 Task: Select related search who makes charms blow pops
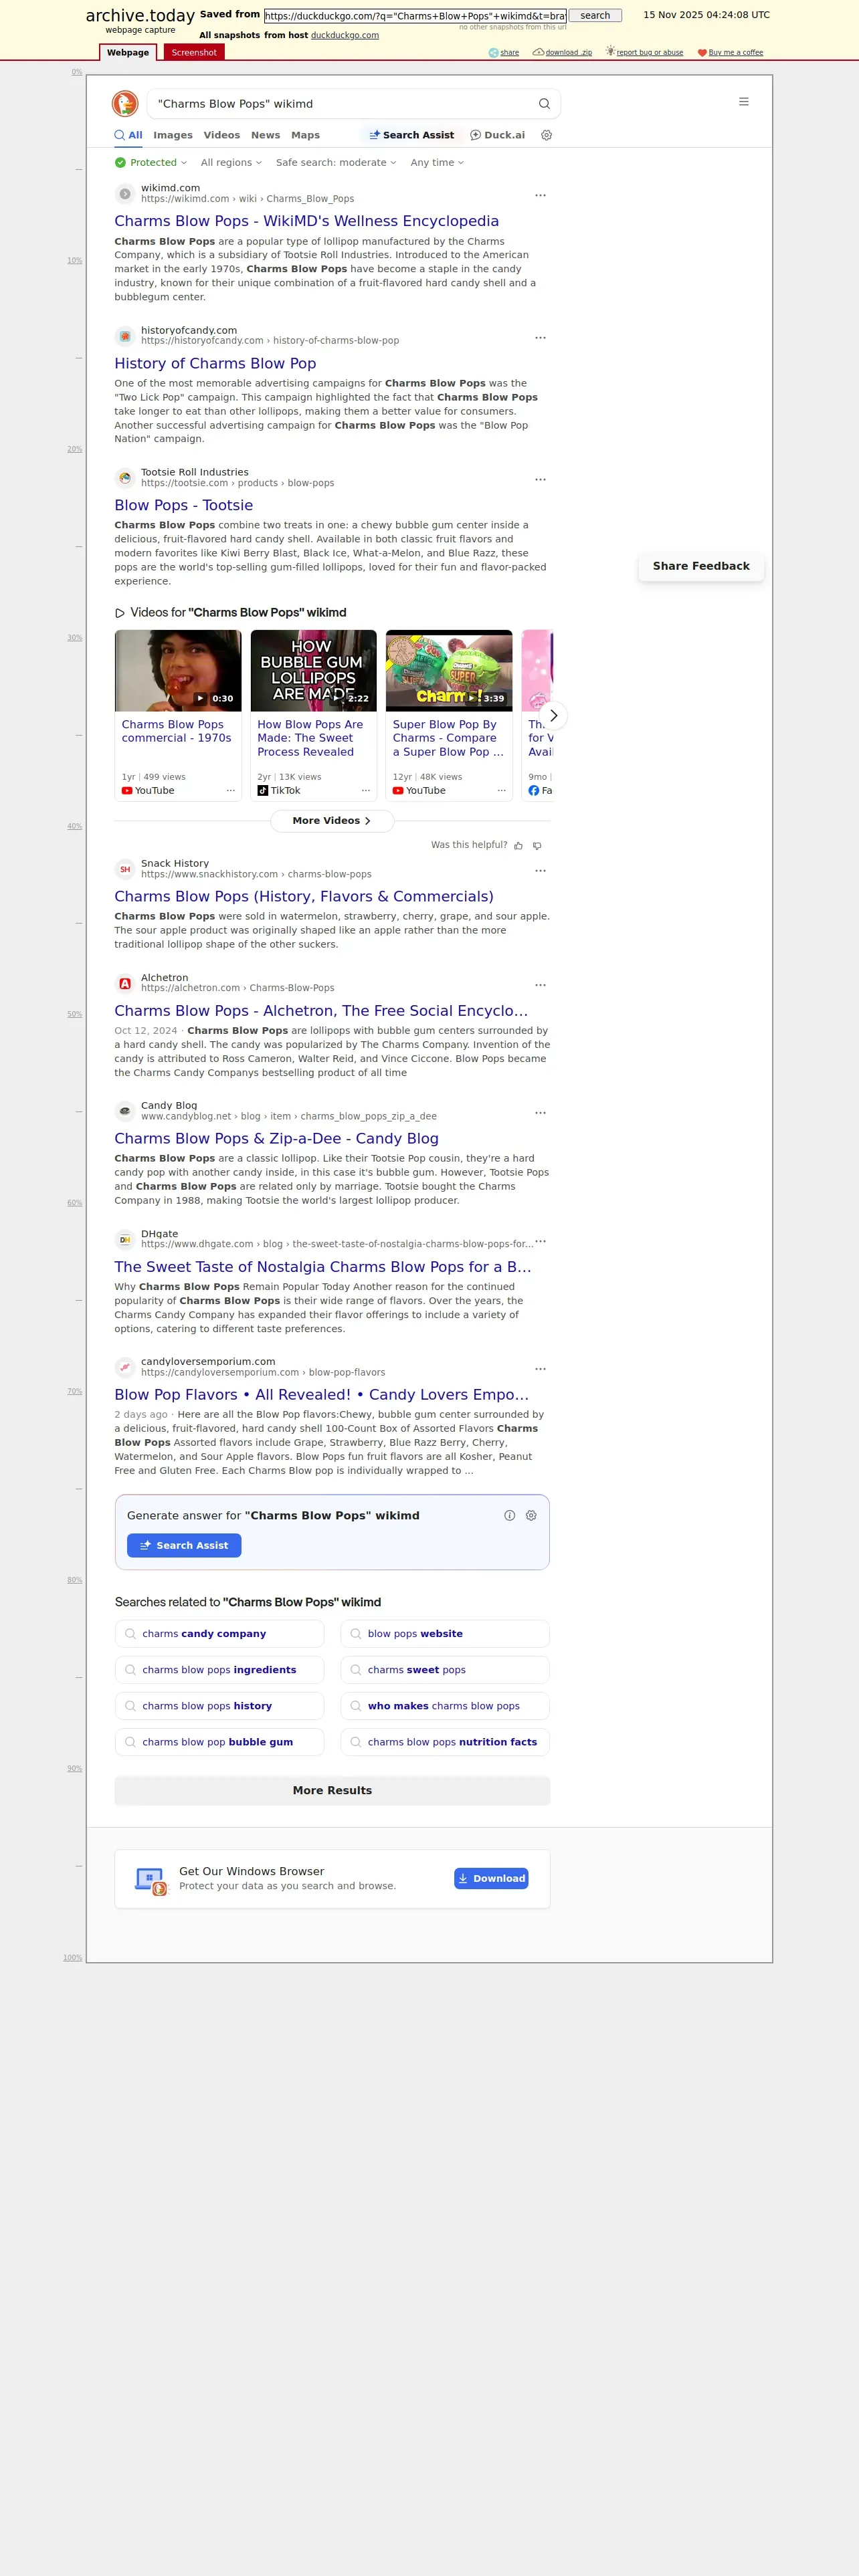coord(445,1706)
